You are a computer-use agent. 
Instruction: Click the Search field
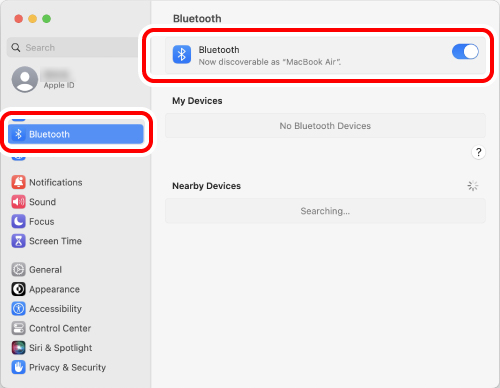(x=73, y=47)
